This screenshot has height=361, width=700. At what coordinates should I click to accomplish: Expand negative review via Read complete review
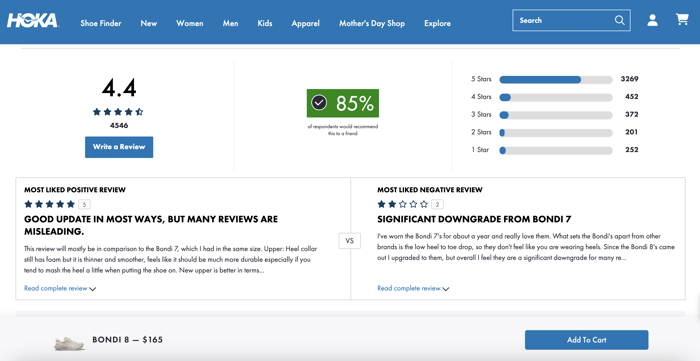click(x=413, y=288)
